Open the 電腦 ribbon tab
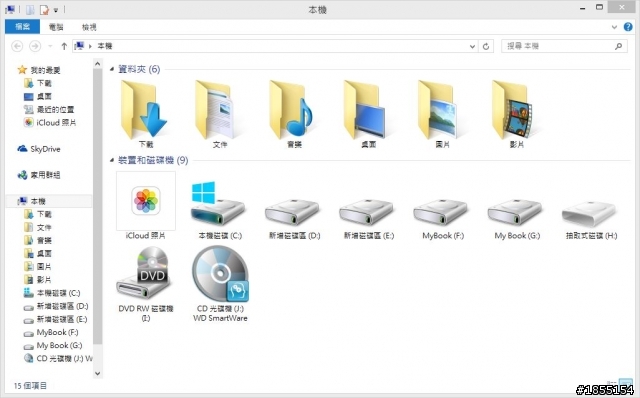The height and width of the screenshot is (398, 640). pyautogui.click(x=56, y=27)
